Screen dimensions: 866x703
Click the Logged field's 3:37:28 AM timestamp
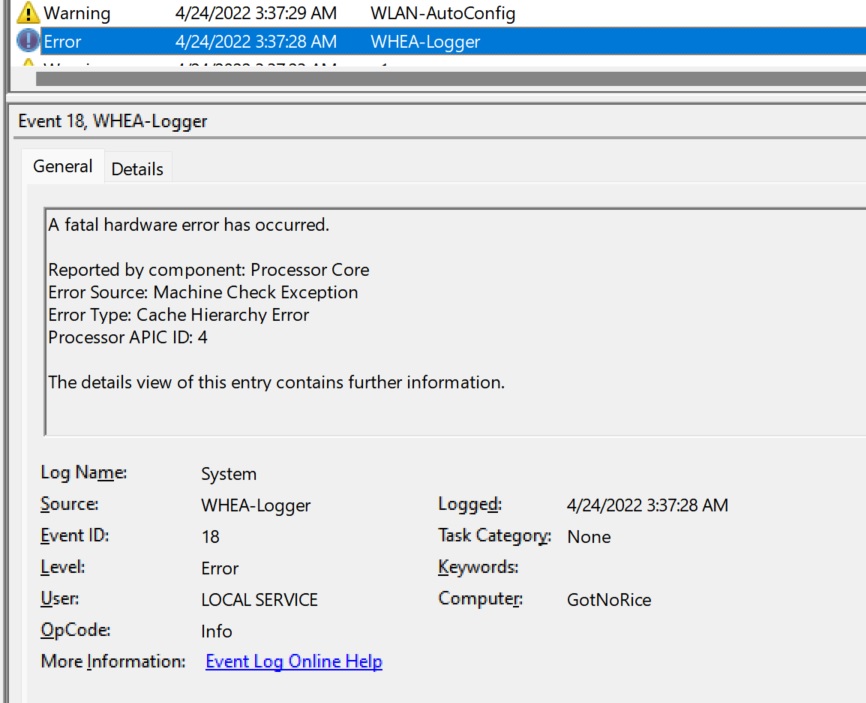[x=647, y=505]
